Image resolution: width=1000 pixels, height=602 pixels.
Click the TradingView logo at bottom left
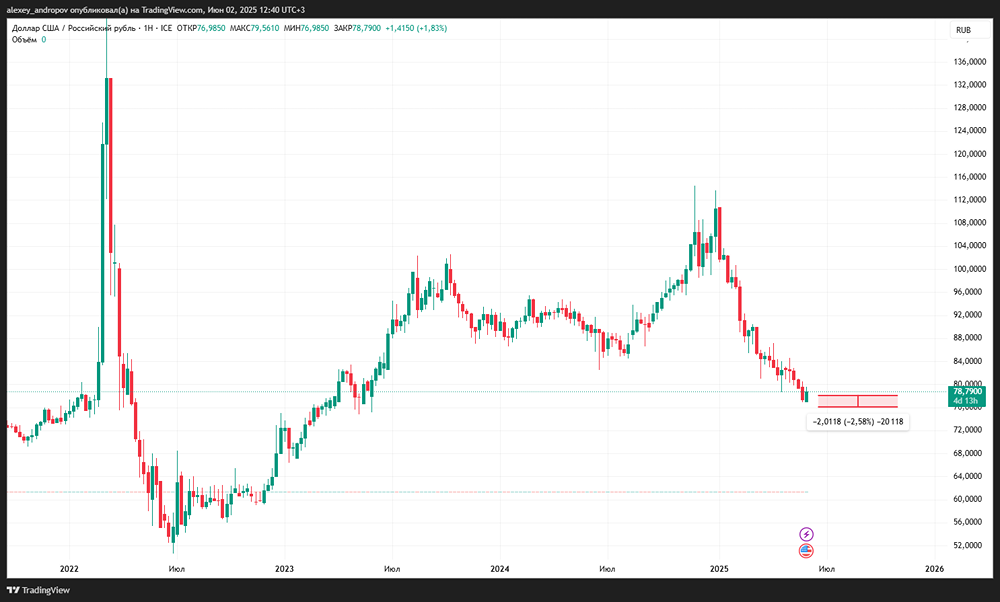(x=38, y=590)
